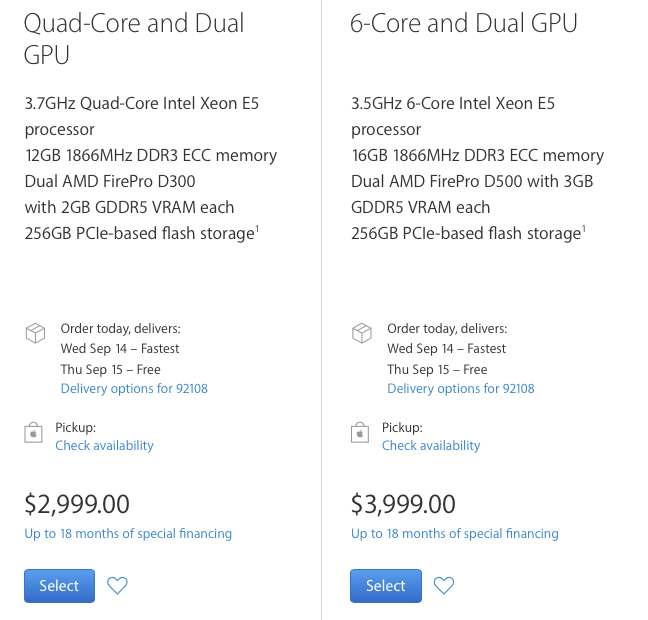Click the footnote 1 on Quad-Core flash storage
The width and height of the screenshot is (648, 620).
click(257, 229)
